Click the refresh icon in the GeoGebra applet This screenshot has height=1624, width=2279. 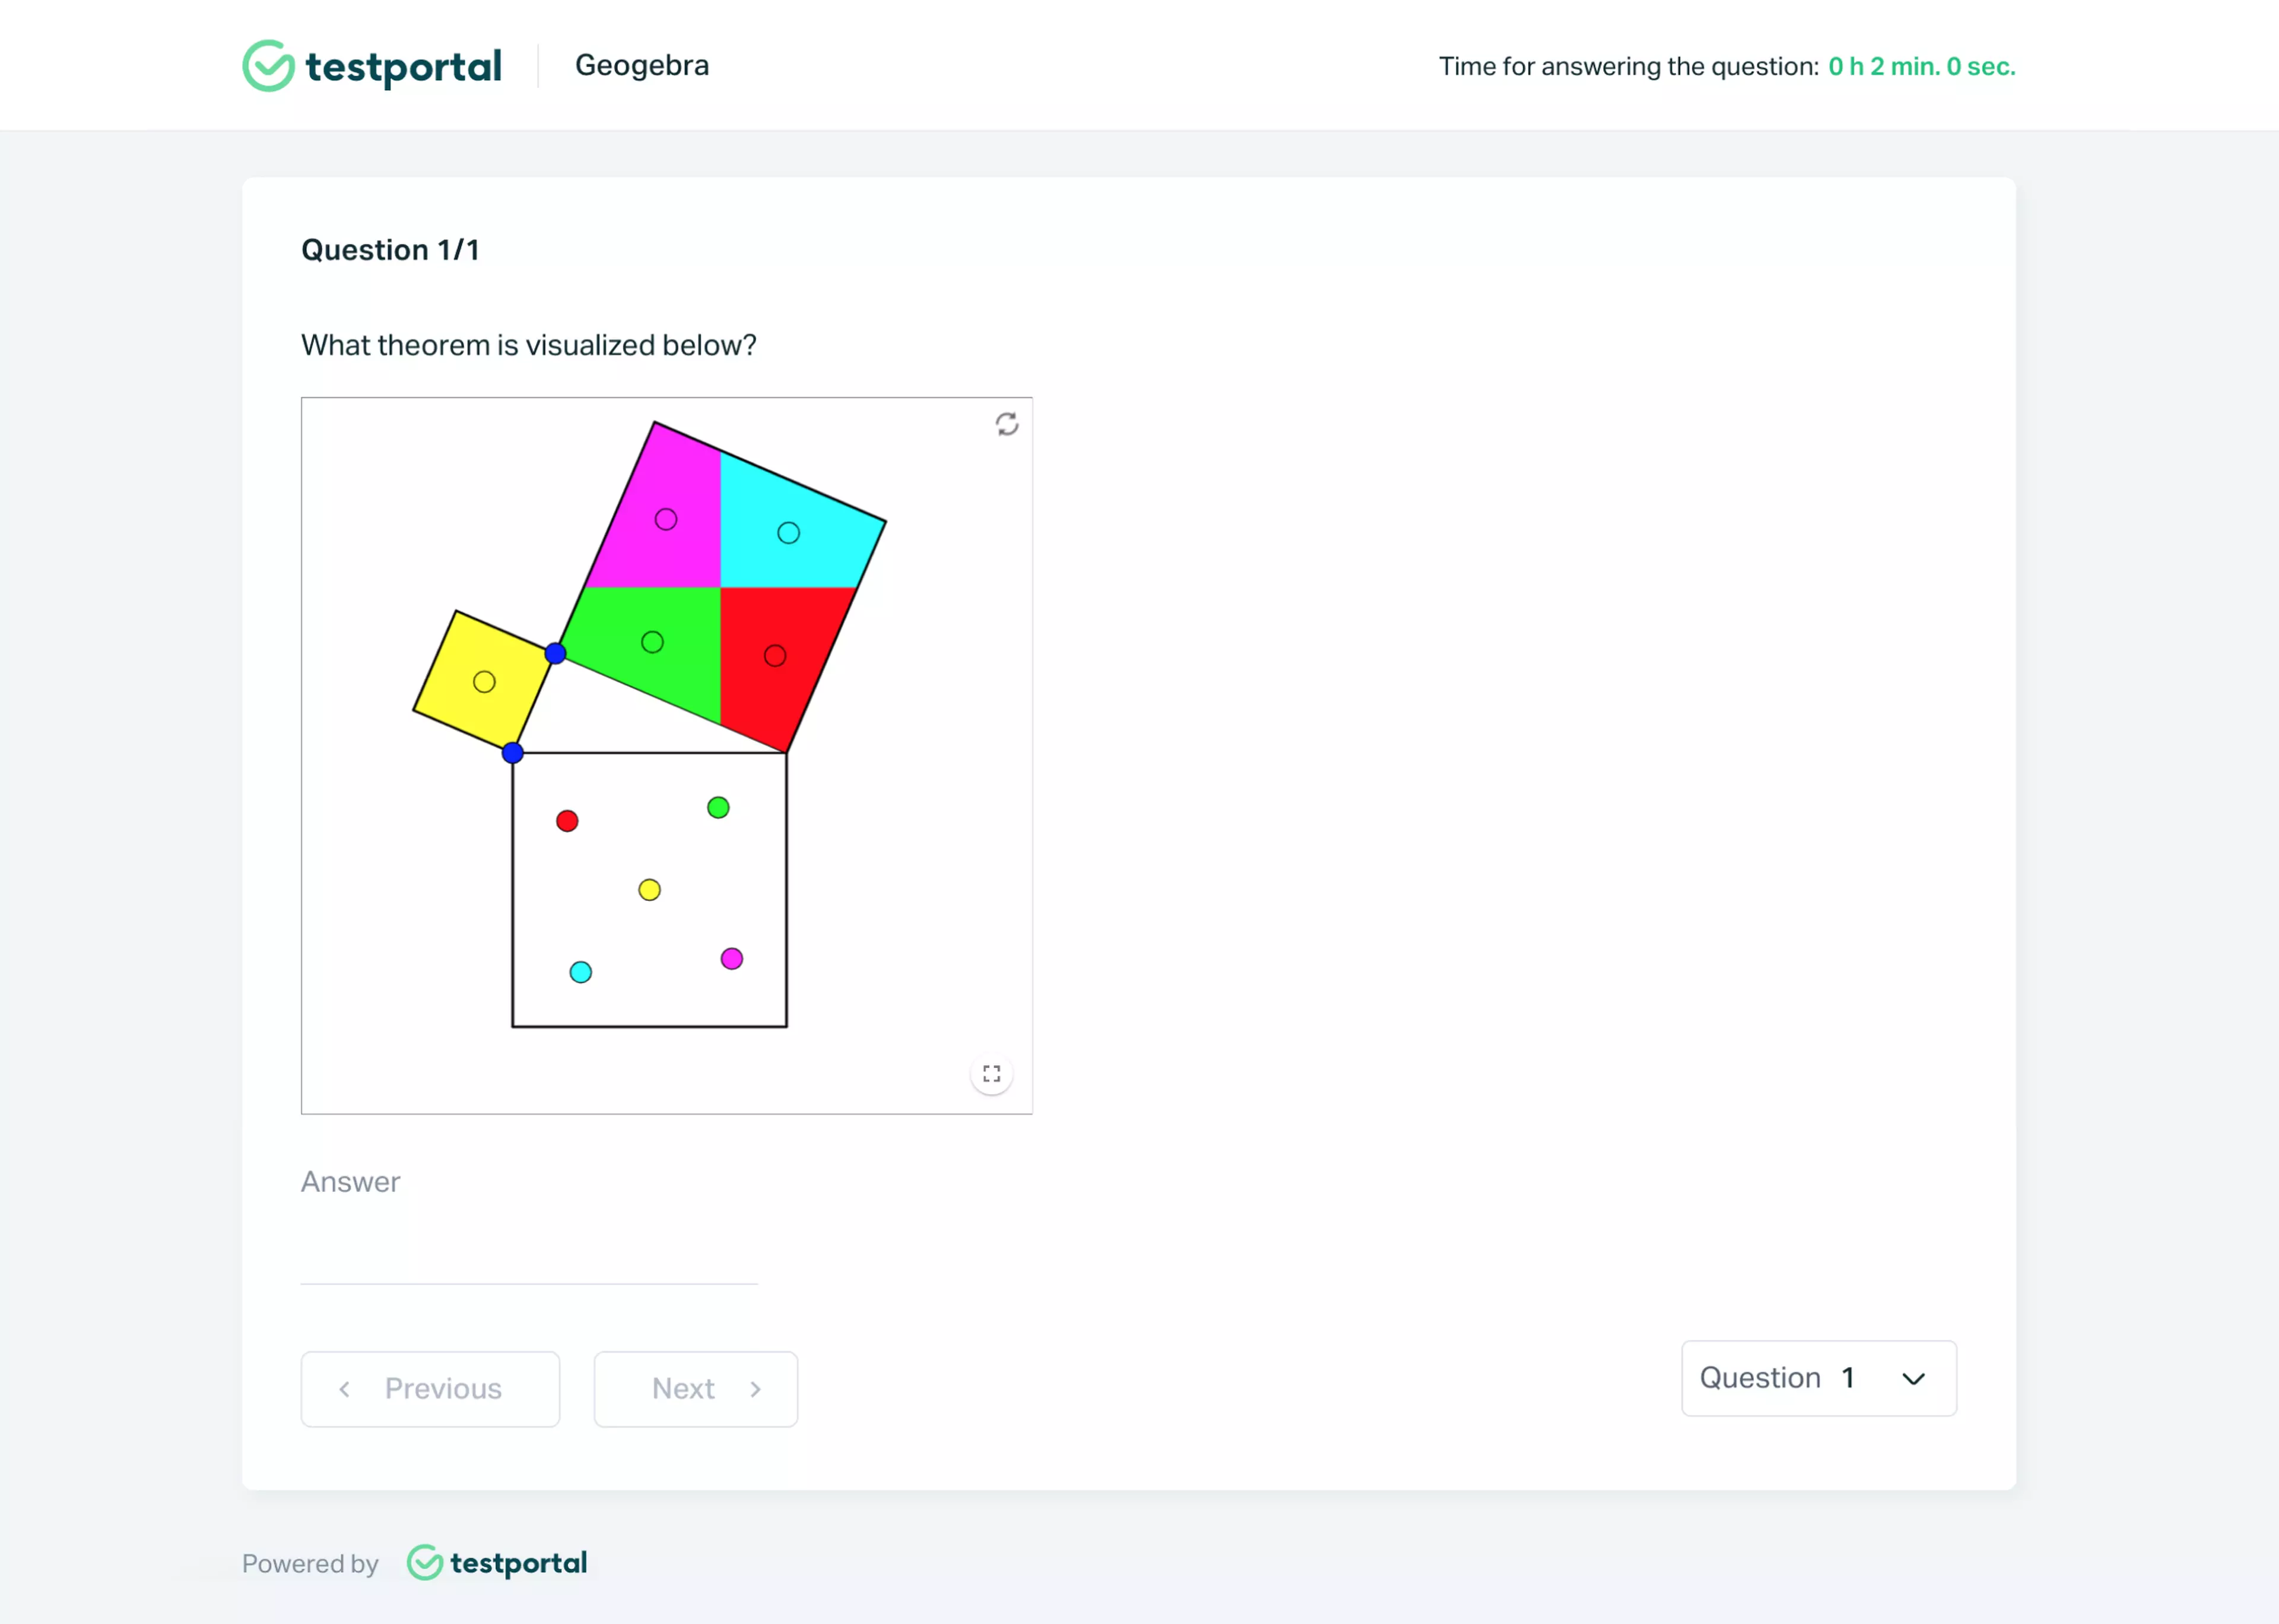coord(1007,424)
